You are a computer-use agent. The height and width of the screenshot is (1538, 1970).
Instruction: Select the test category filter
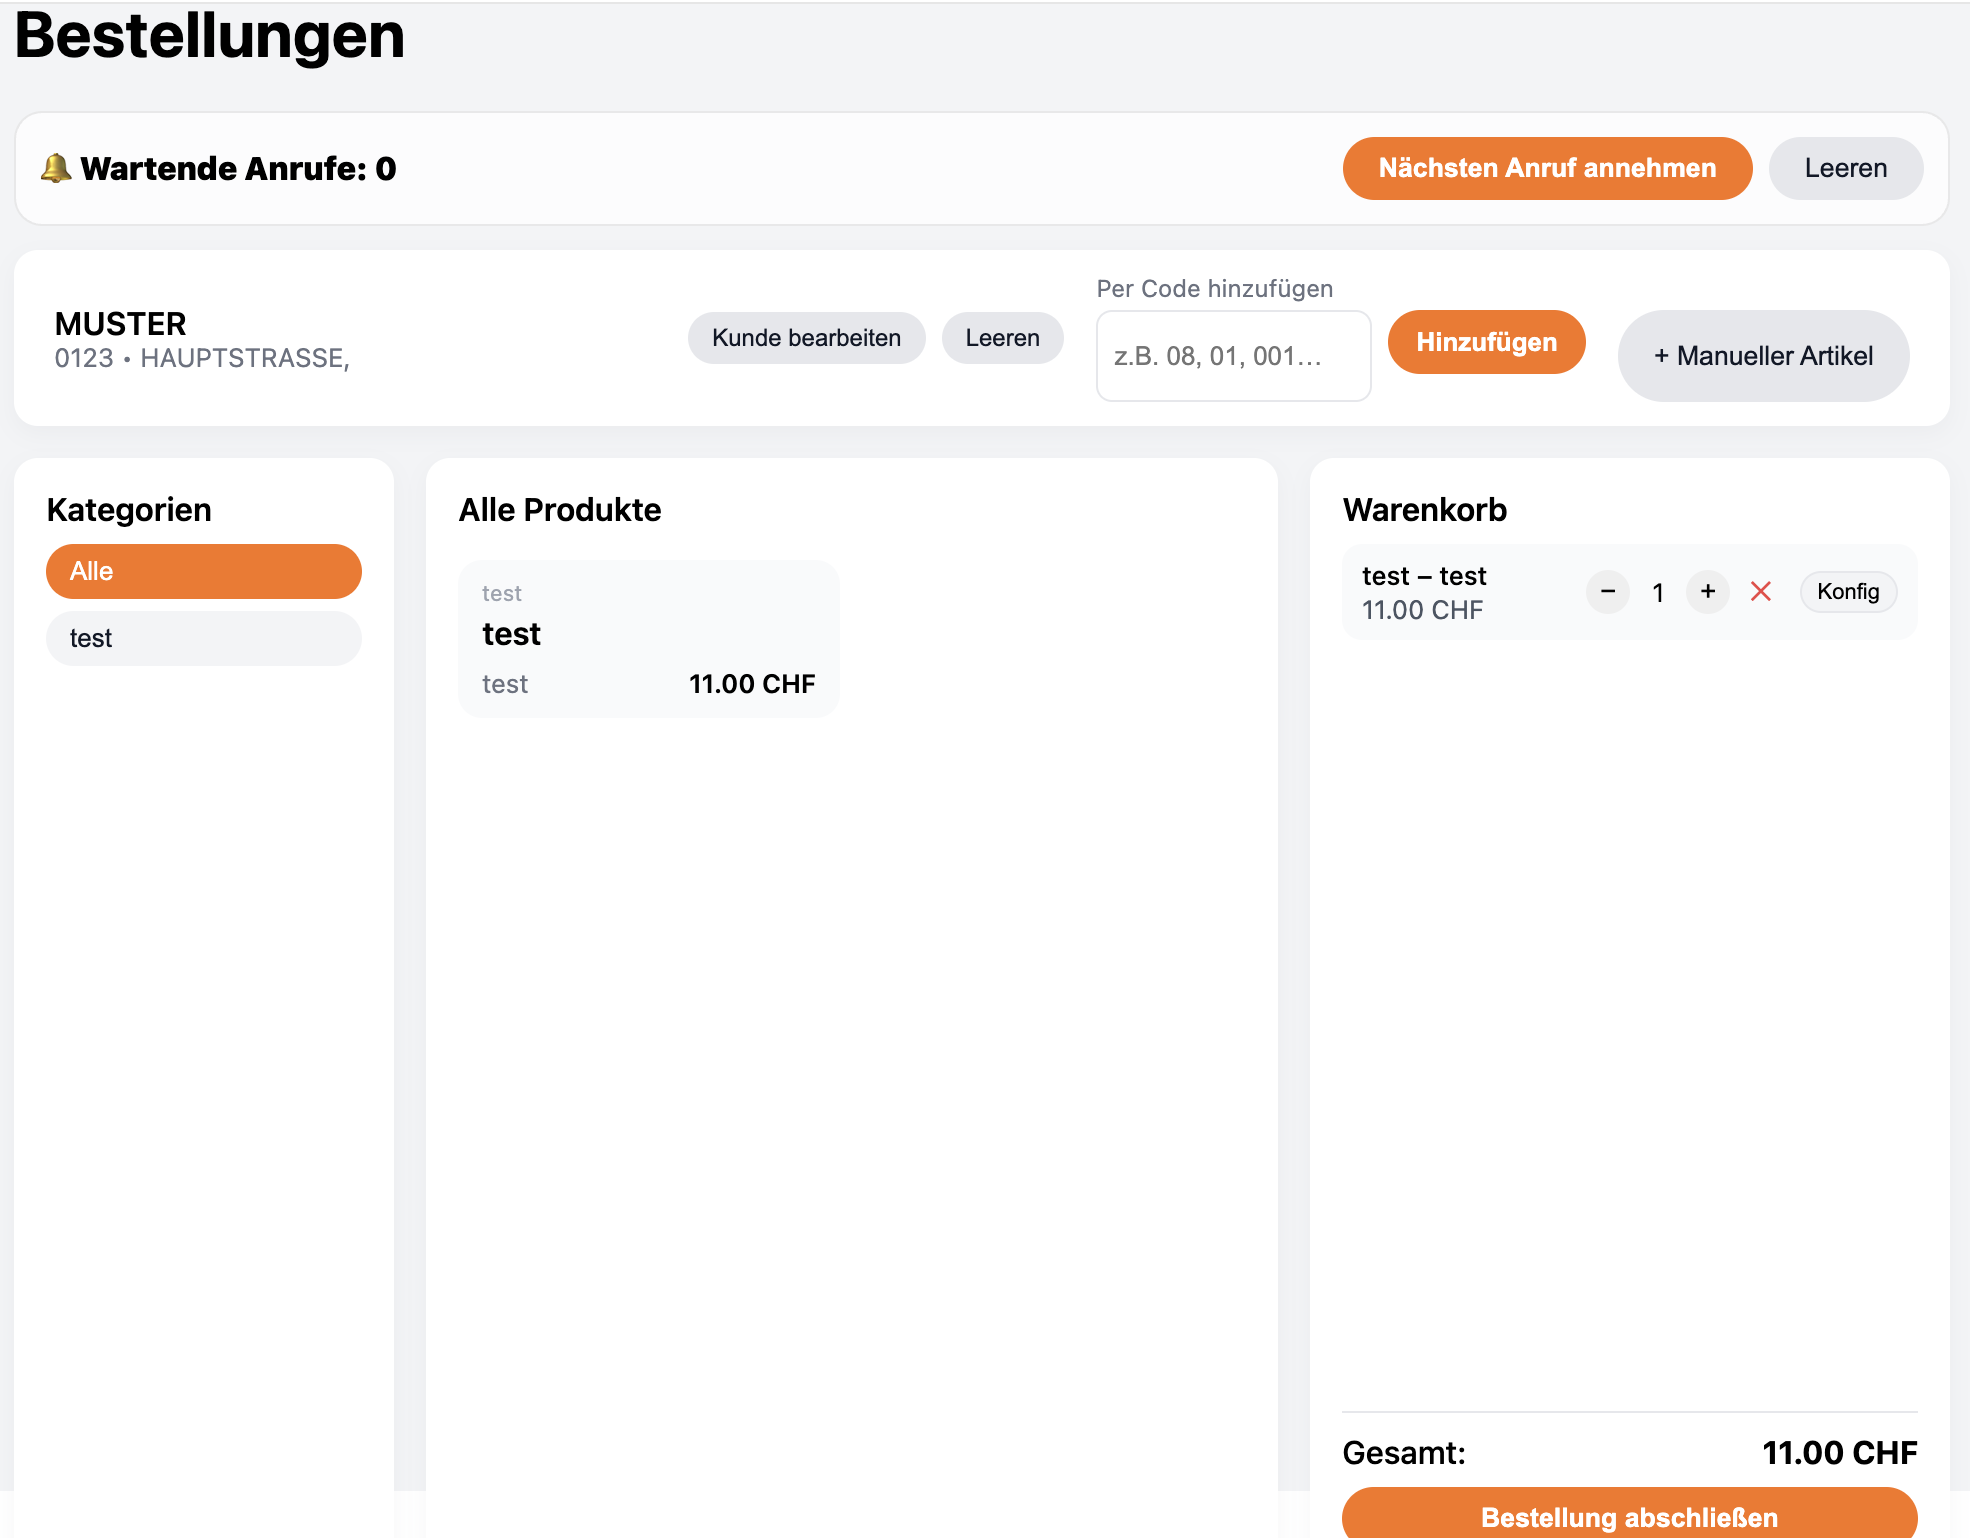(x=204, y=638)
